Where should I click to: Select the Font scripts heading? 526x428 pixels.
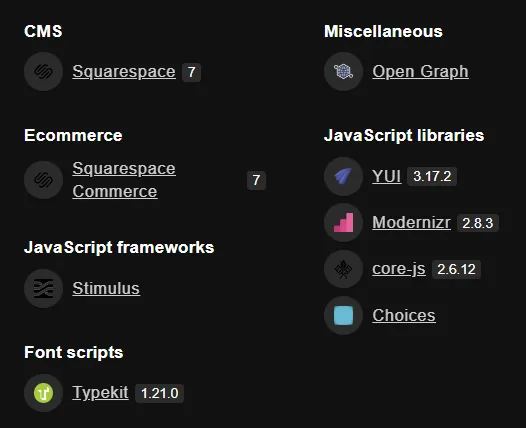click(74, 353)
